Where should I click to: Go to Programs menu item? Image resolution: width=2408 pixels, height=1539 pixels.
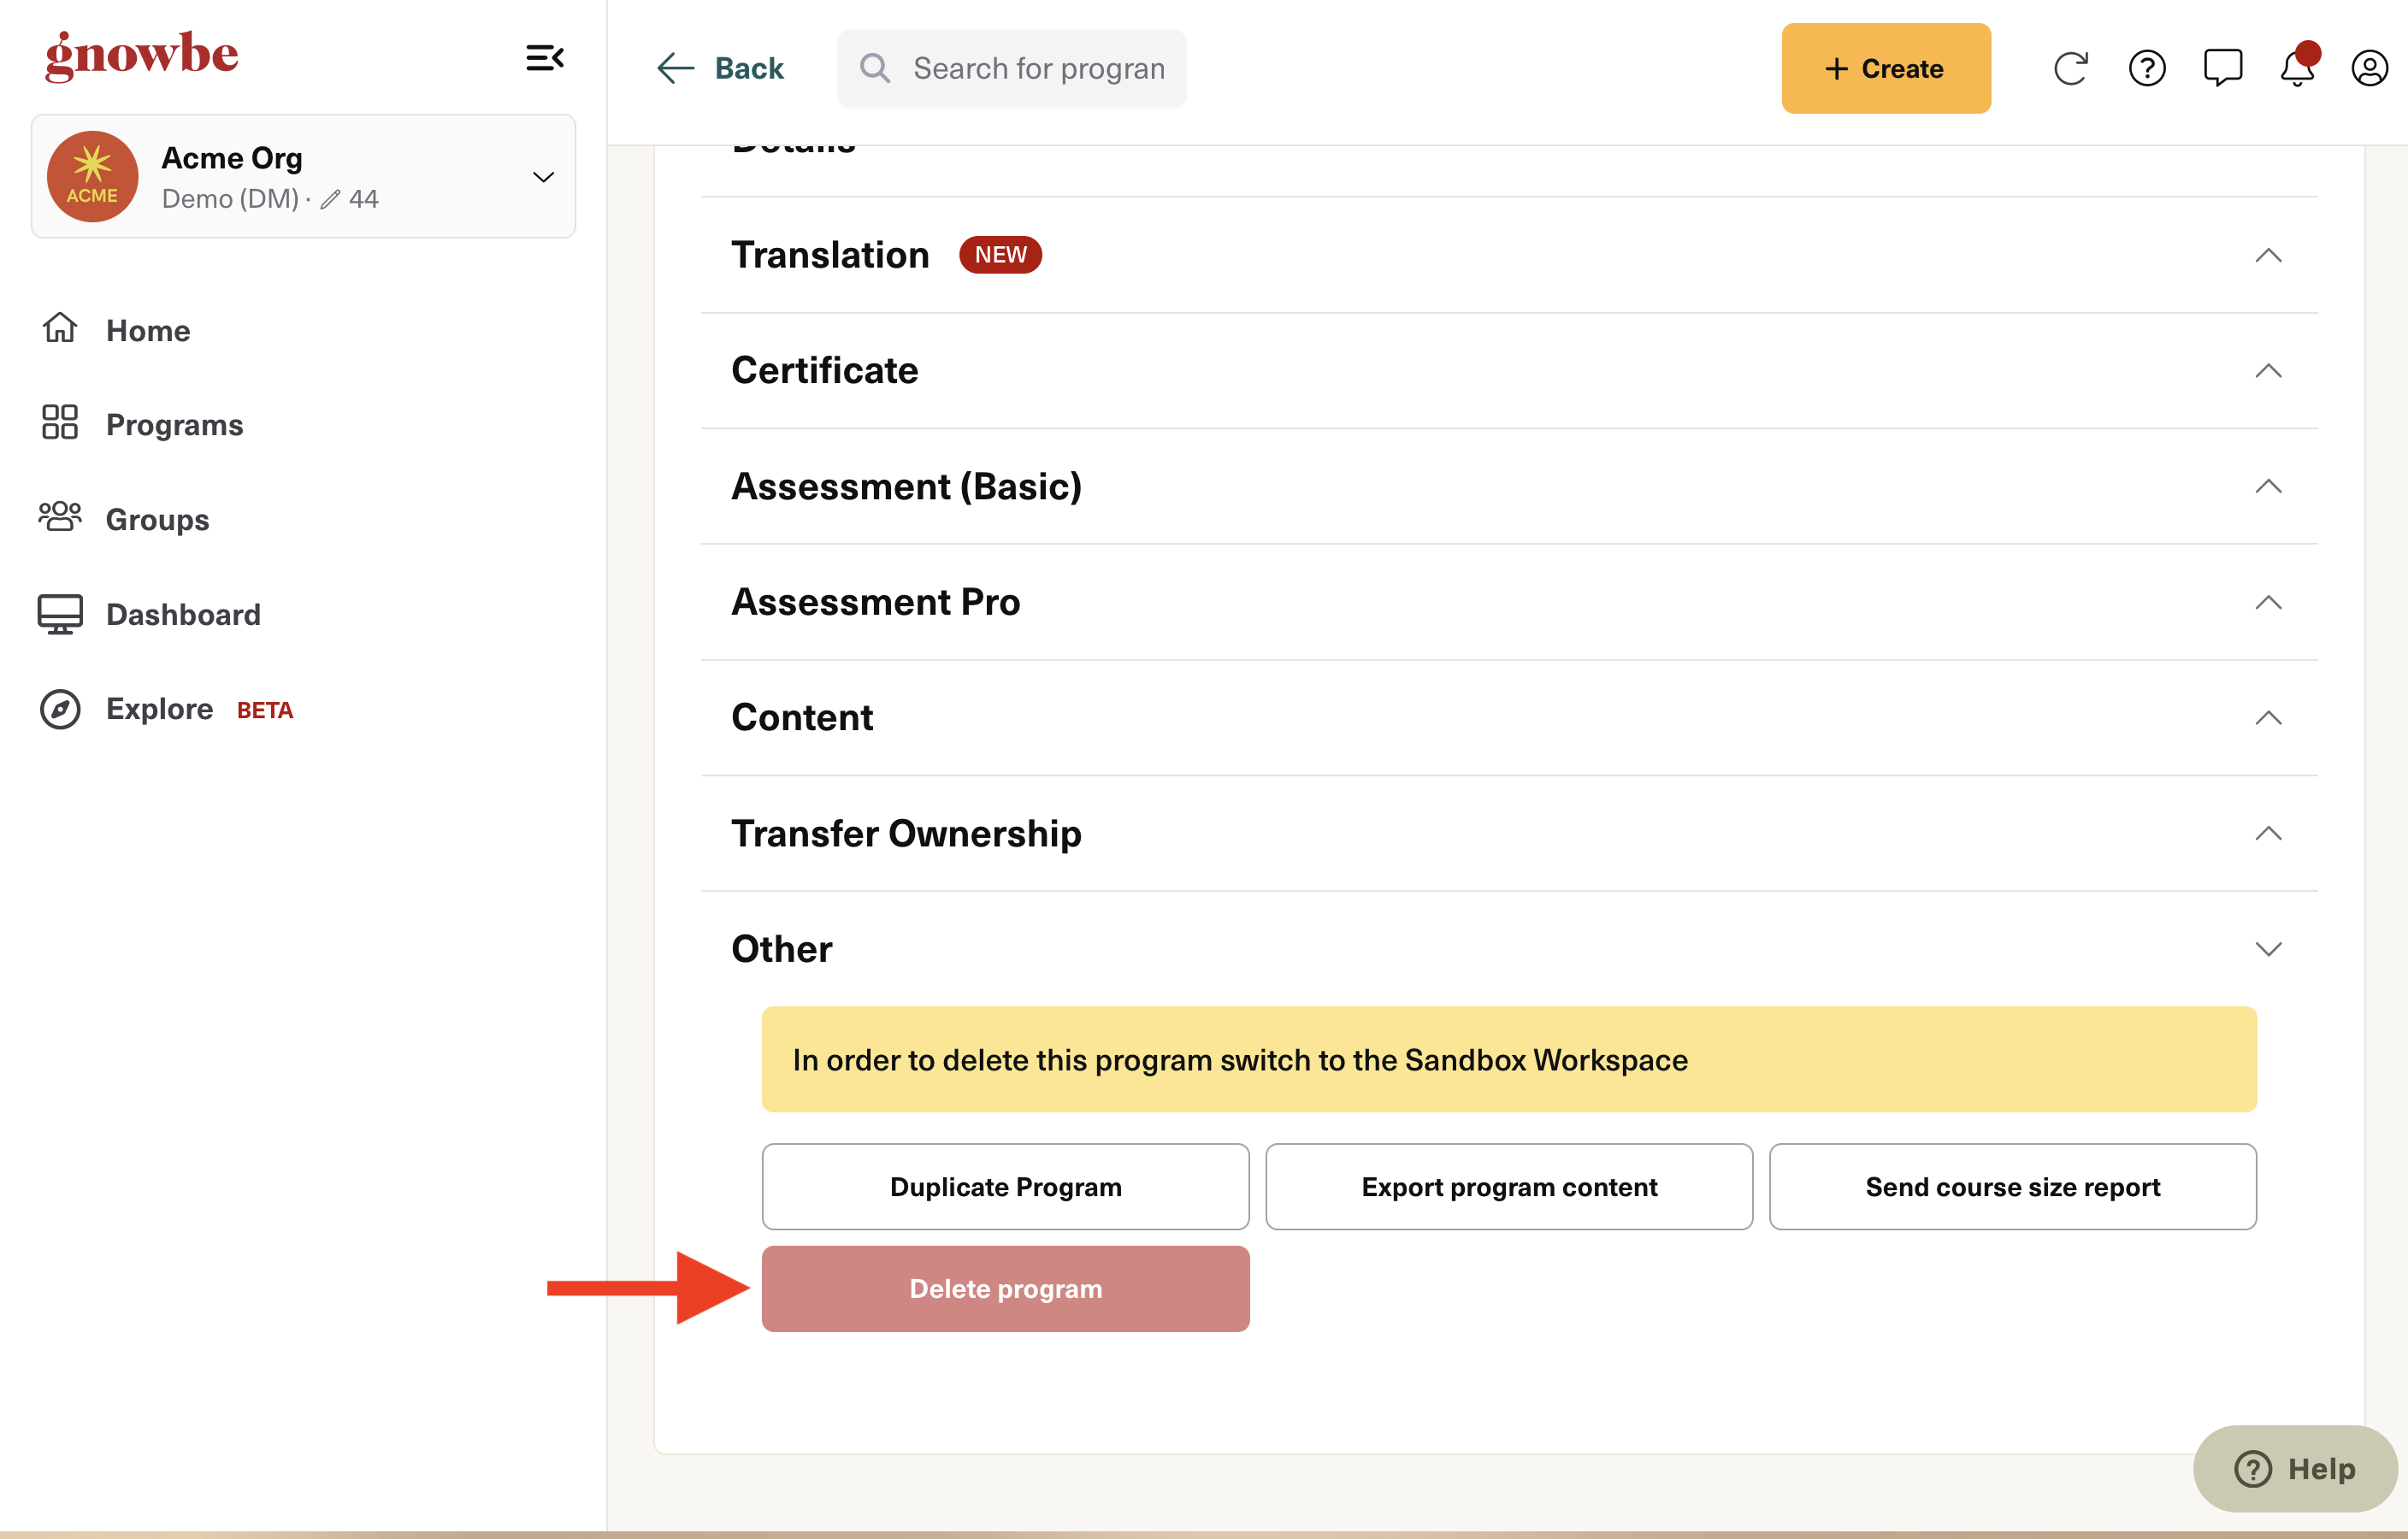point(175,424)
